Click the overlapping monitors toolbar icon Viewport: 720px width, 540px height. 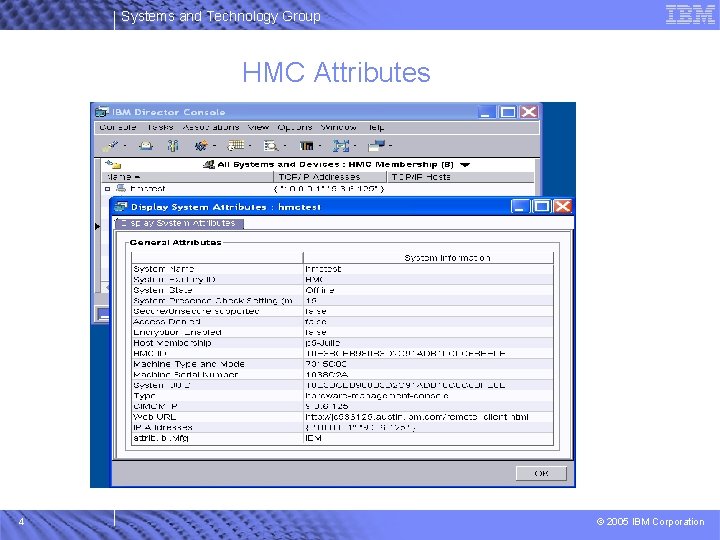click(377, 146)
